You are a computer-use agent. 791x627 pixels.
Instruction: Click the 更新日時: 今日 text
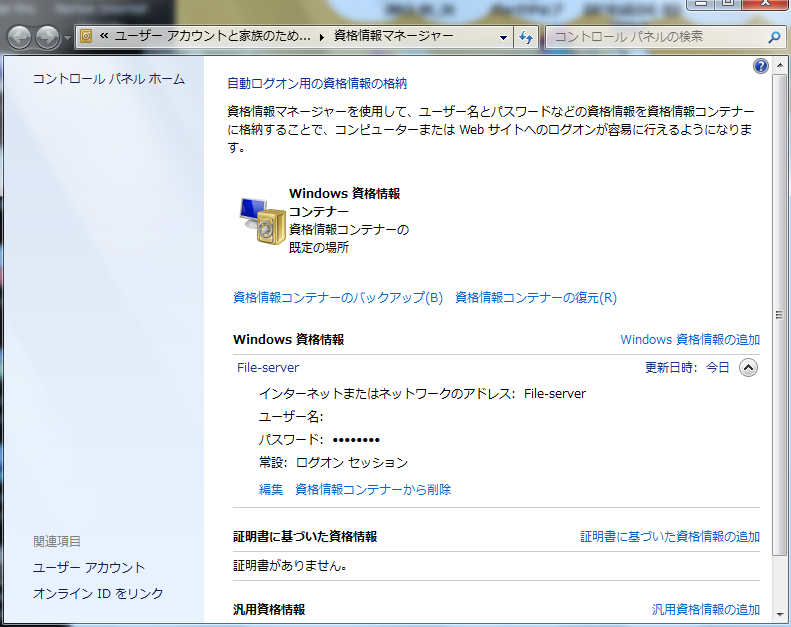pyautogui.click(x=687, y=368)
